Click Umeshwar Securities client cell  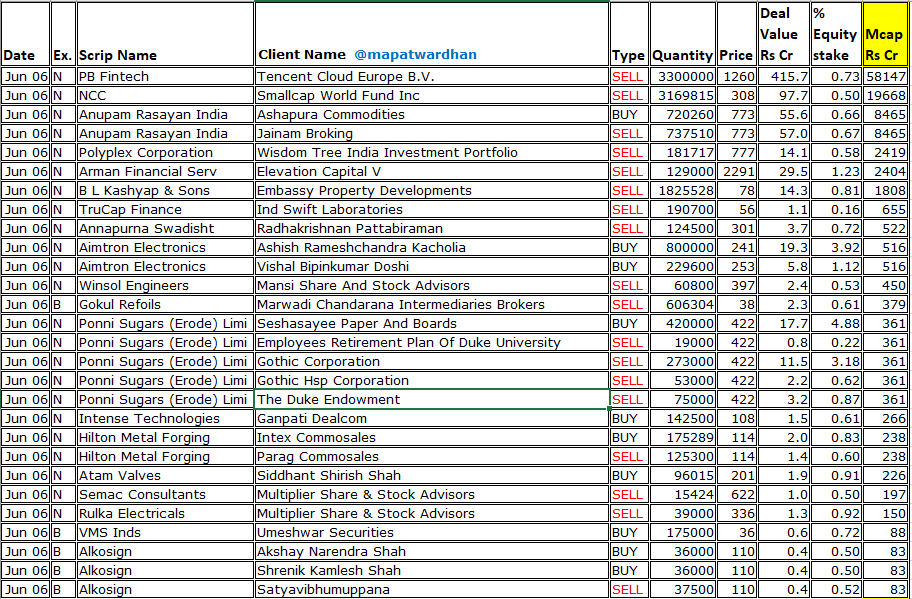(432, 533)
